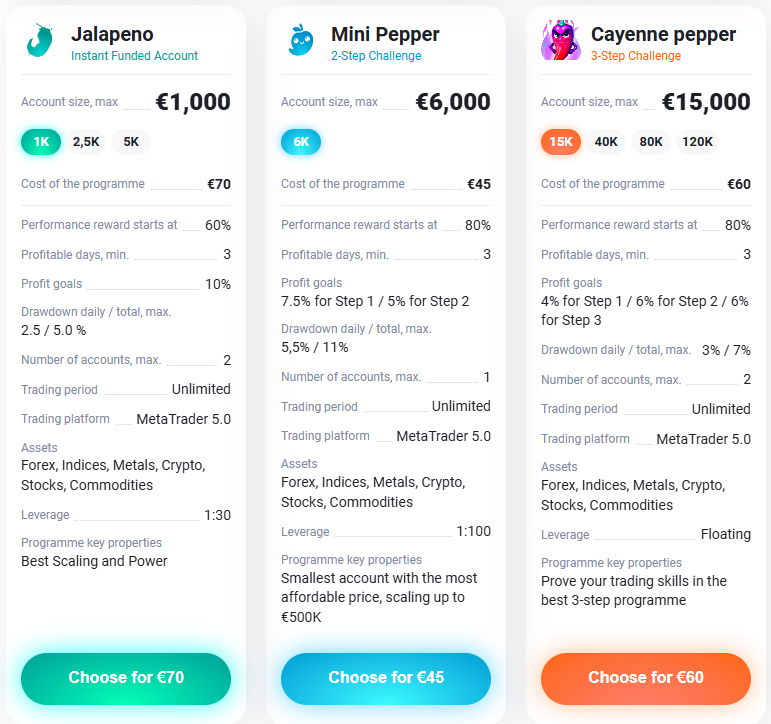
Task: Click the Cayenne pepper plan title
Action: click(x=663, y=34)
